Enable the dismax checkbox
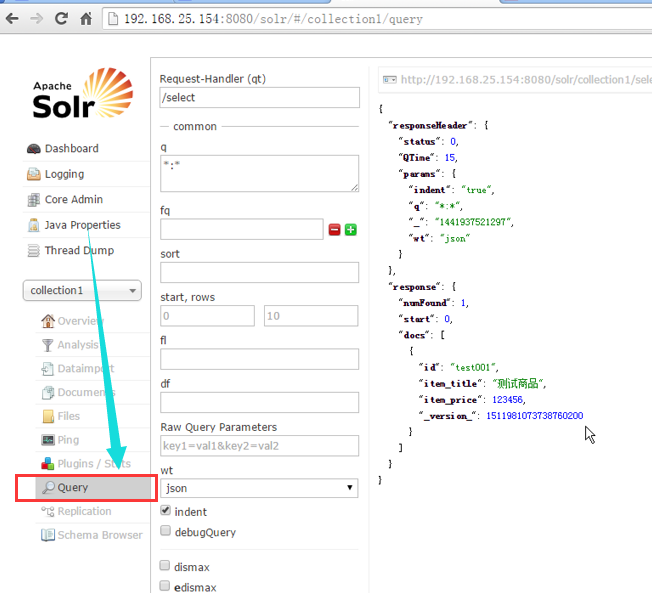The image size is (652, 593). (x=166, y=566)
